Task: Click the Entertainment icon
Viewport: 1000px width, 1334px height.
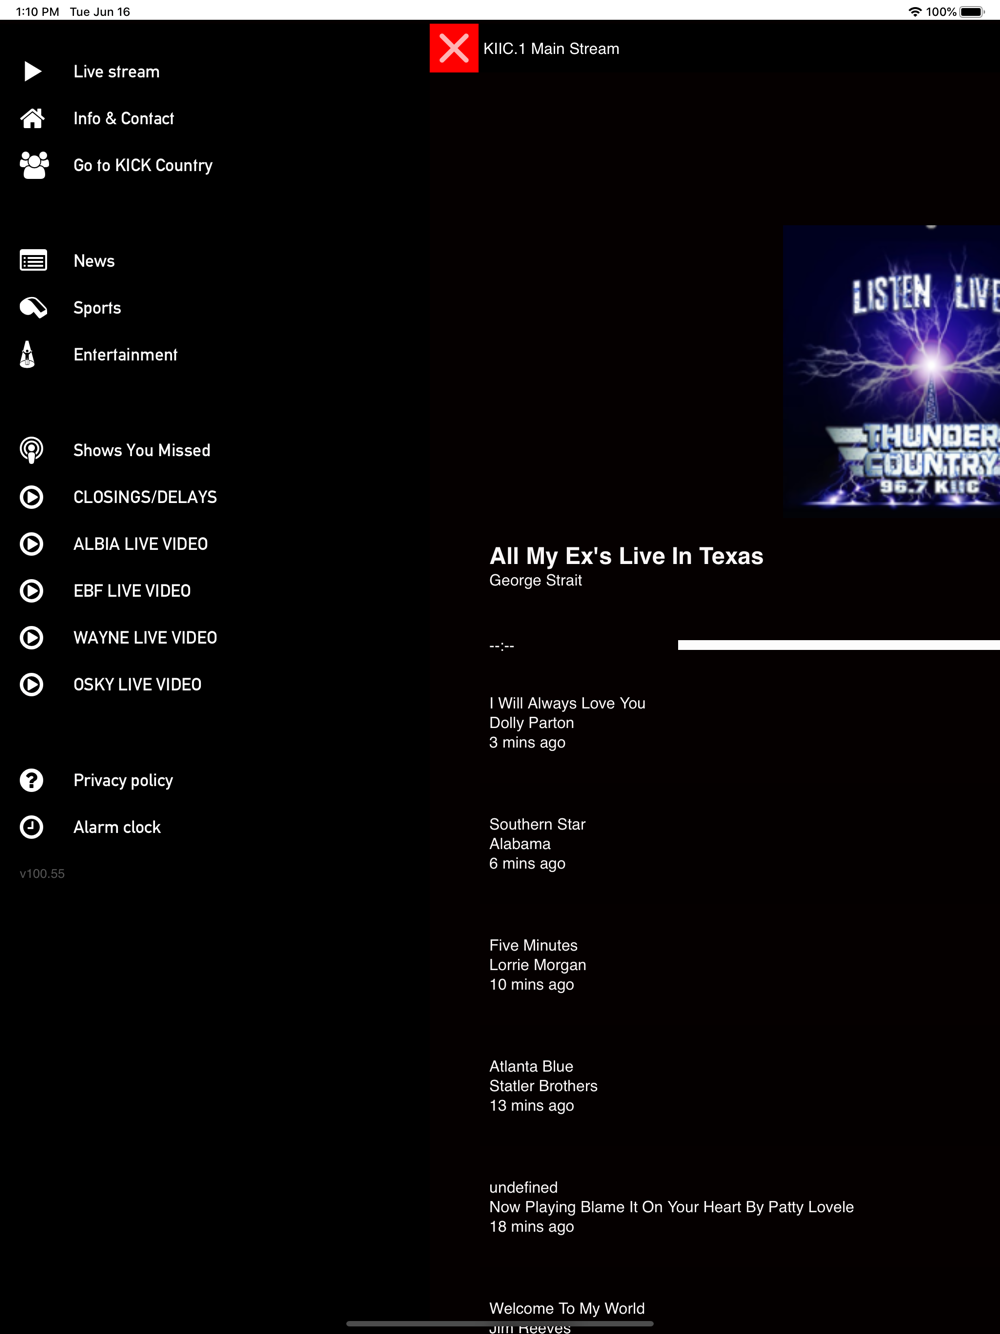Action: [x=28, y=354]
